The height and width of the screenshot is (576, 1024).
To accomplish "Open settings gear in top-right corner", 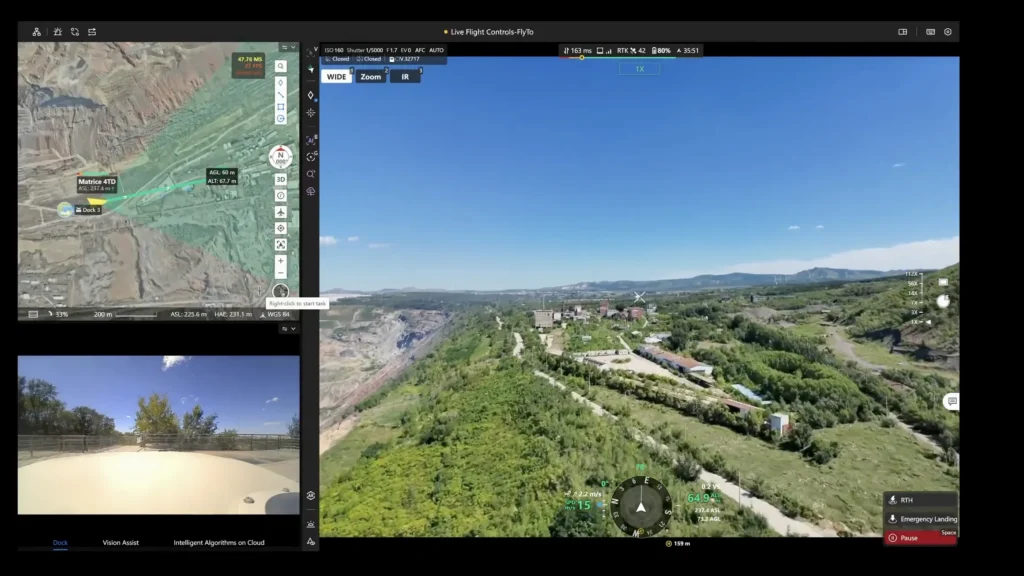I will 948,32.
